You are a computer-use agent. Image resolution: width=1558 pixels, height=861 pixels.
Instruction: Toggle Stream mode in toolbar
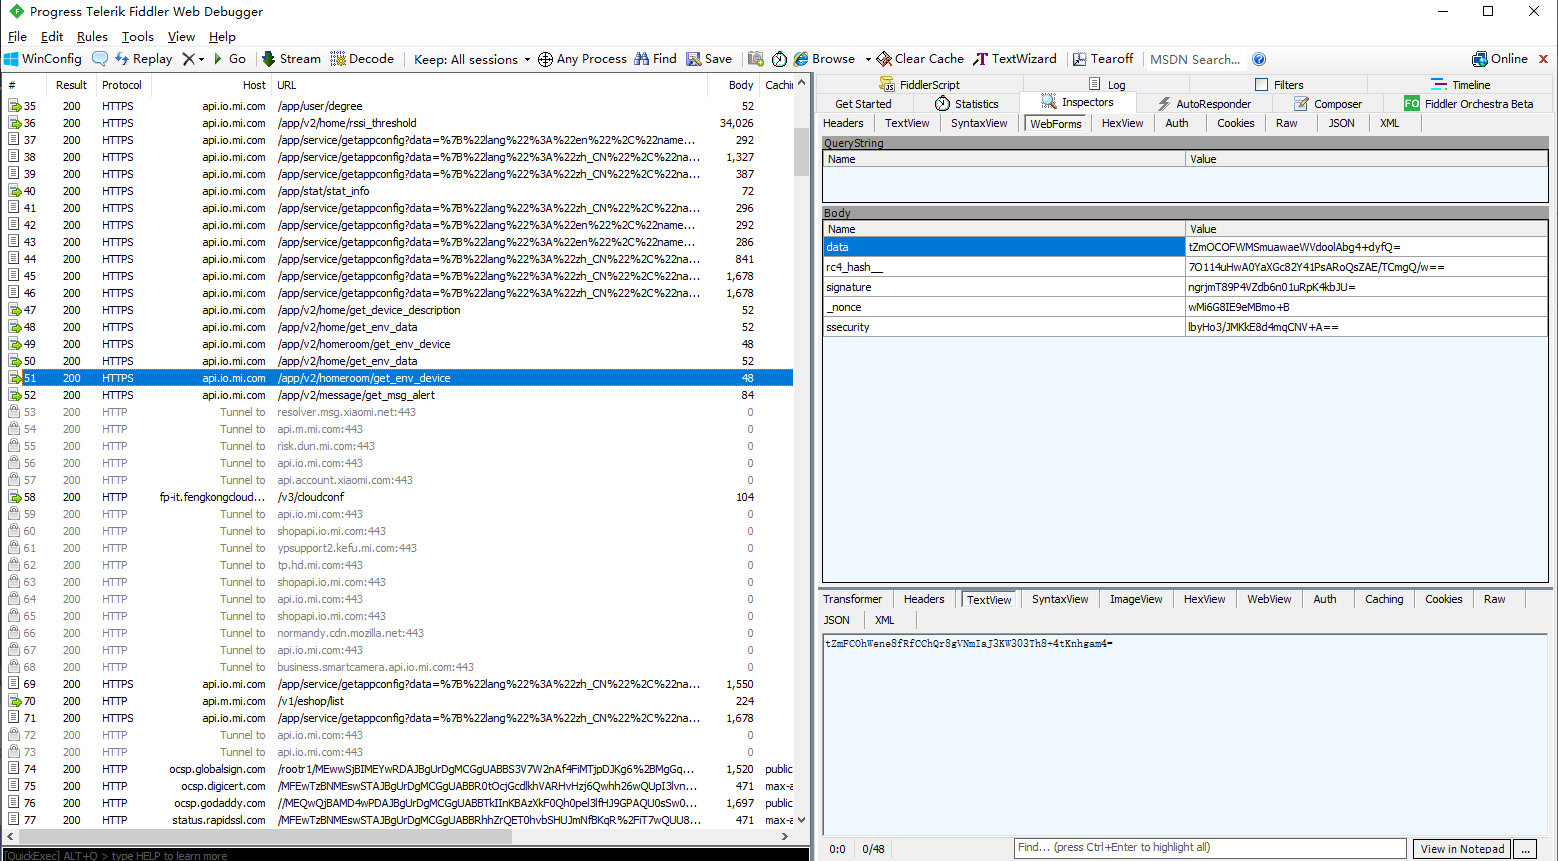pos(291,59)
